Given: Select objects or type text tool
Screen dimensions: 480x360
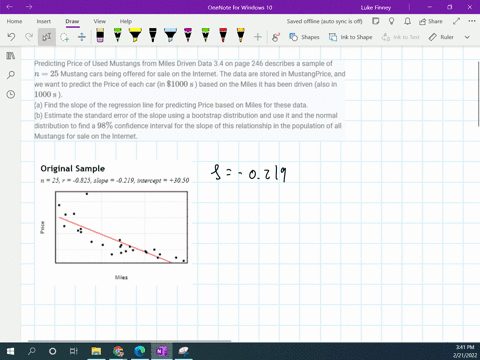Looking at the screenshot, I should (47, 37).
